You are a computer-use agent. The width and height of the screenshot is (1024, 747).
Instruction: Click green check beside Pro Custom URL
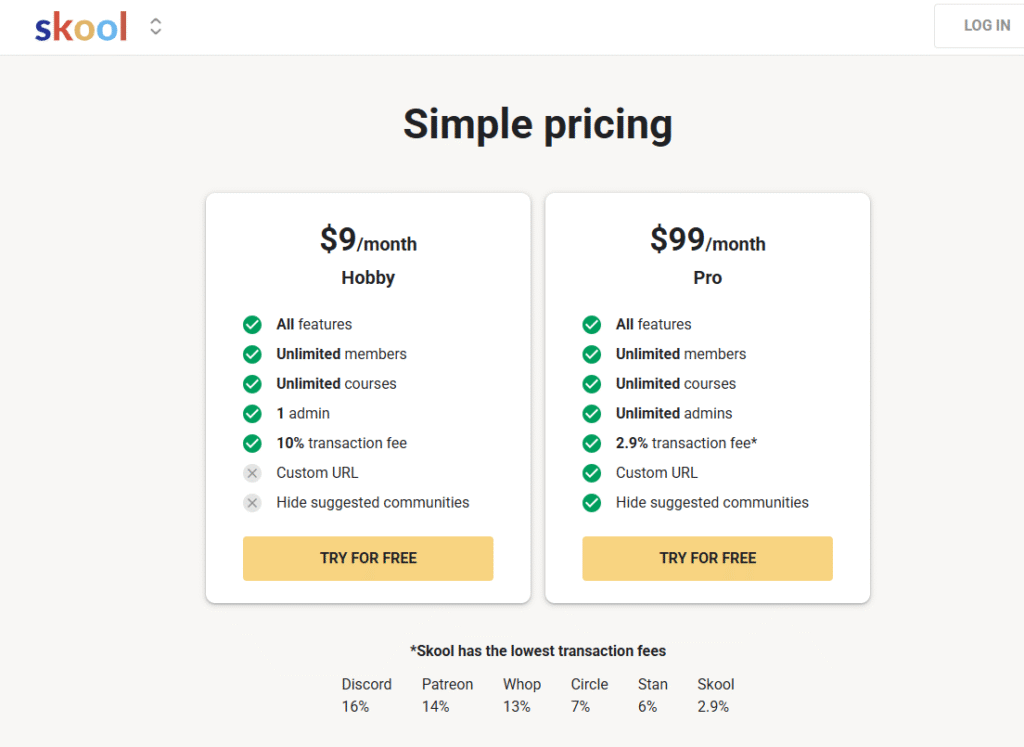point(592,473)
